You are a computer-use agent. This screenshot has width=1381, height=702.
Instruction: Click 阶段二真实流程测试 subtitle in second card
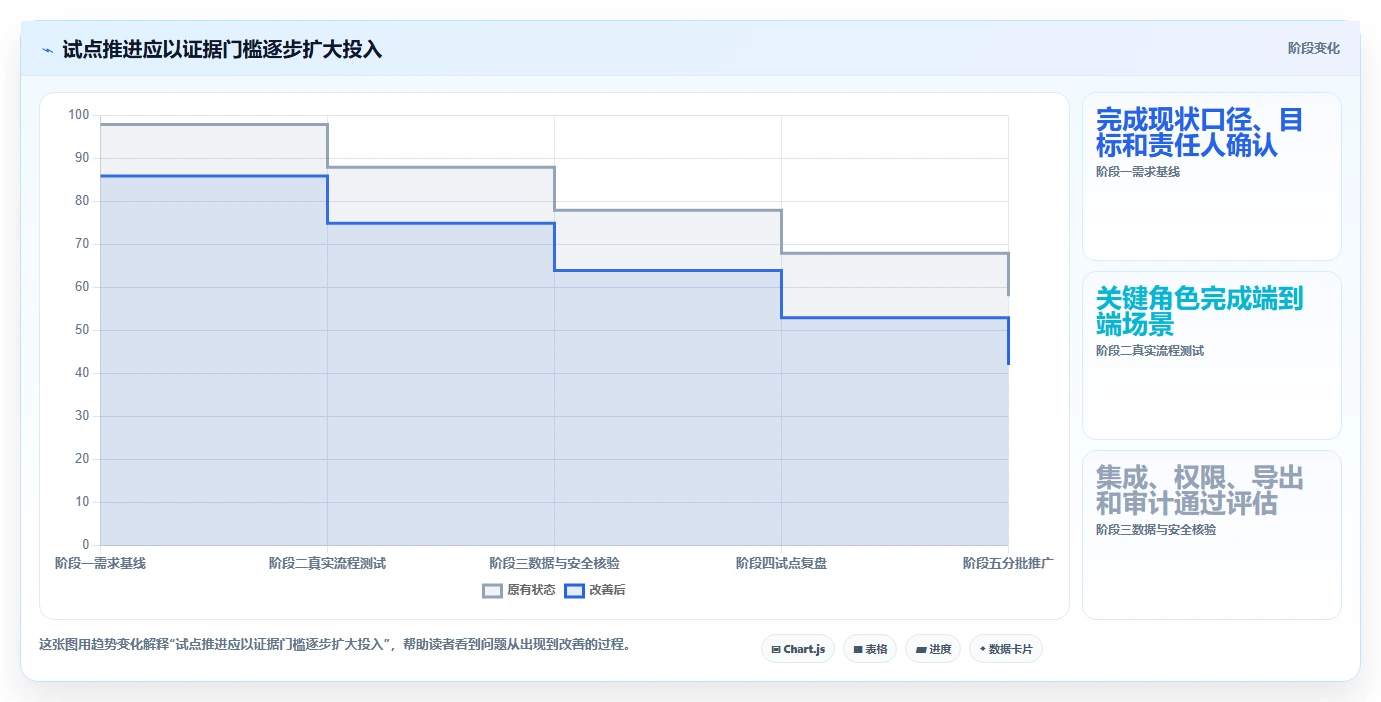[x=1150, y=351]
